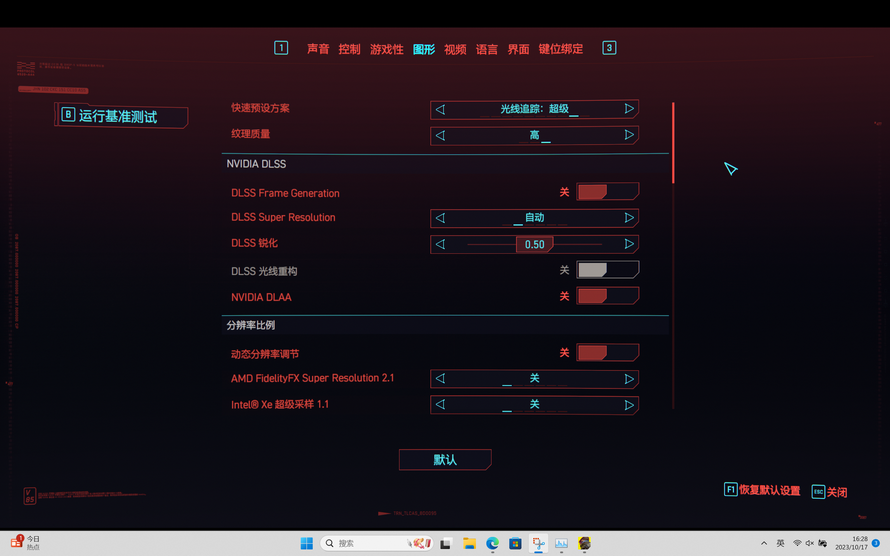The image size is (890, 556).
Task: Click the taskbar 搜索 search box
Action: (376, 544)
